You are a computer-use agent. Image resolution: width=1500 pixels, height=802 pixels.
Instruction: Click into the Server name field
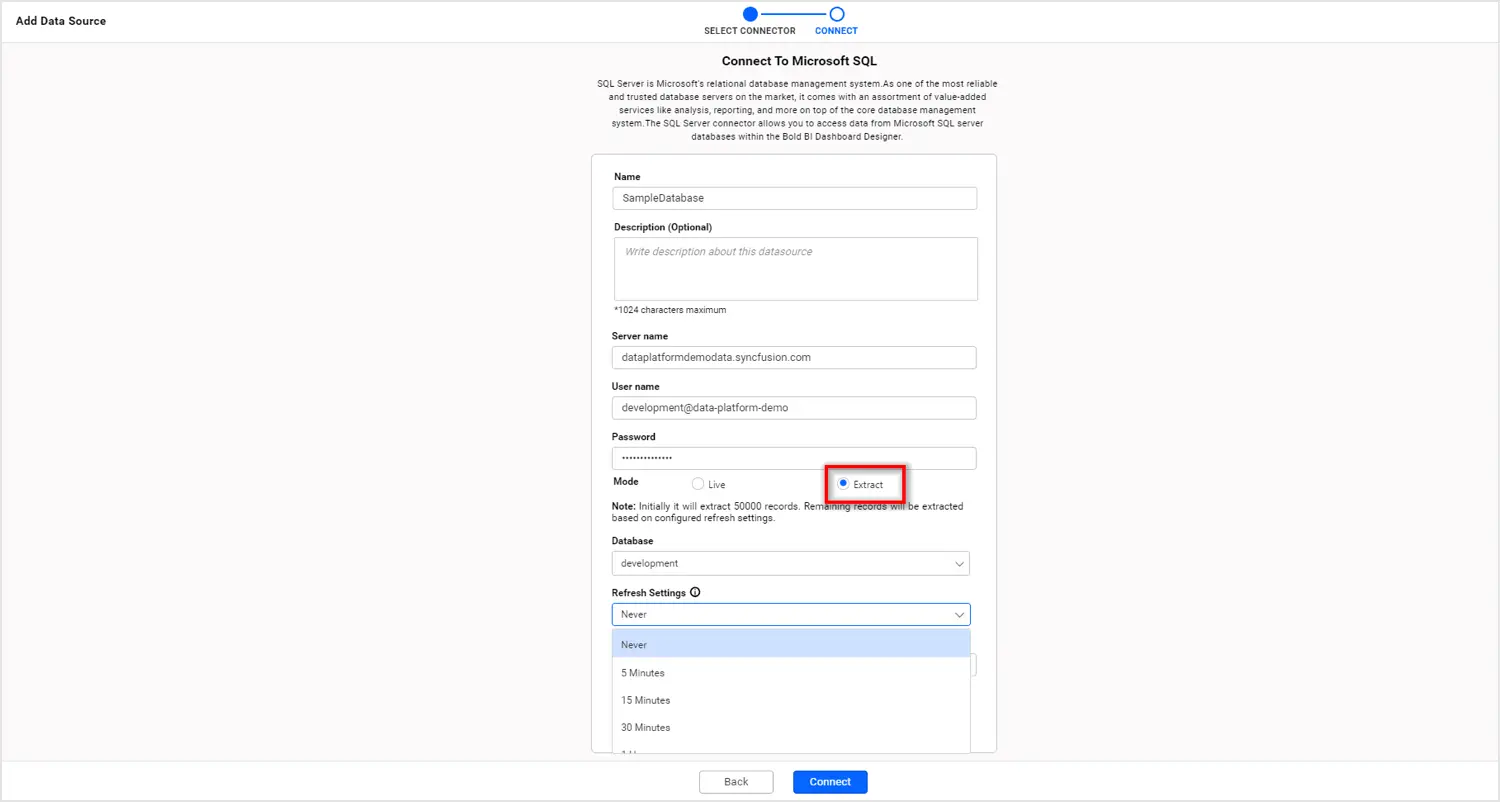click(x=794, y=357)
